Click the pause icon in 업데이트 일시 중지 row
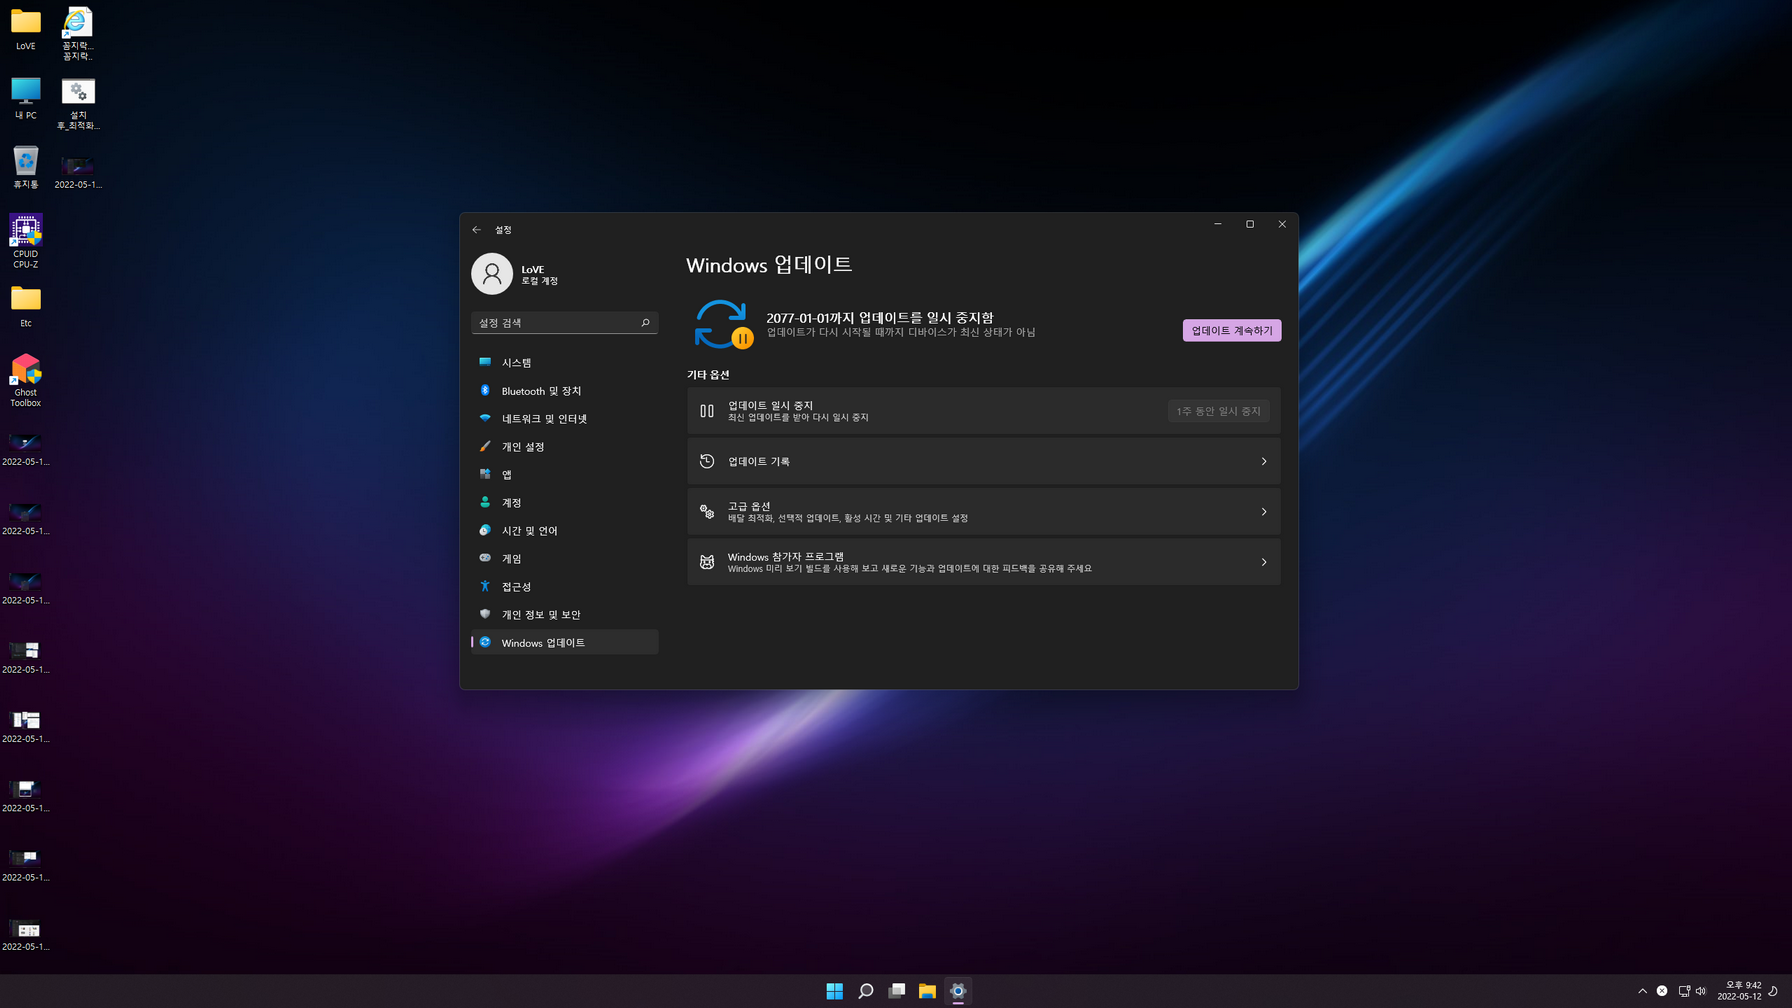Screen dimensions: 1792x1008 coord(707,411)
